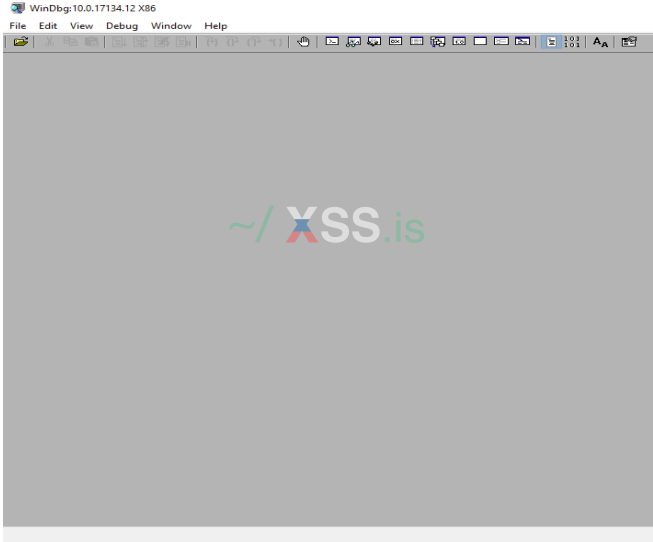Click the Copy toolbar icon
Viewport: 653px width, 542px height.
pyautogui.click(x=70, y=42)
